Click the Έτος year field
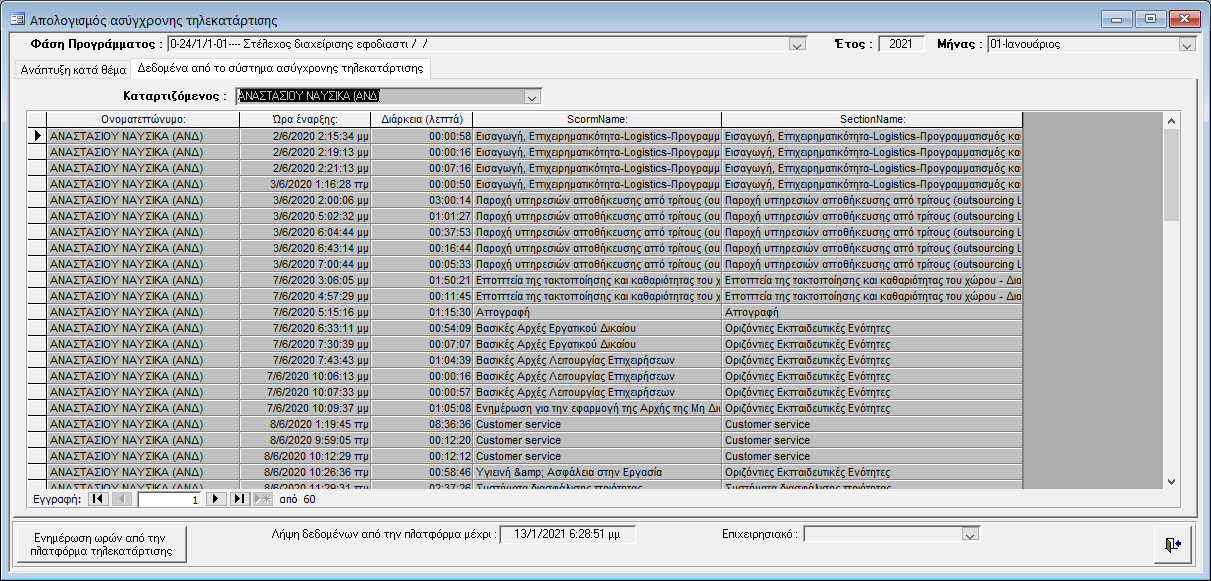The height and width of the screenshot is (581, 1211). (901, 44)
